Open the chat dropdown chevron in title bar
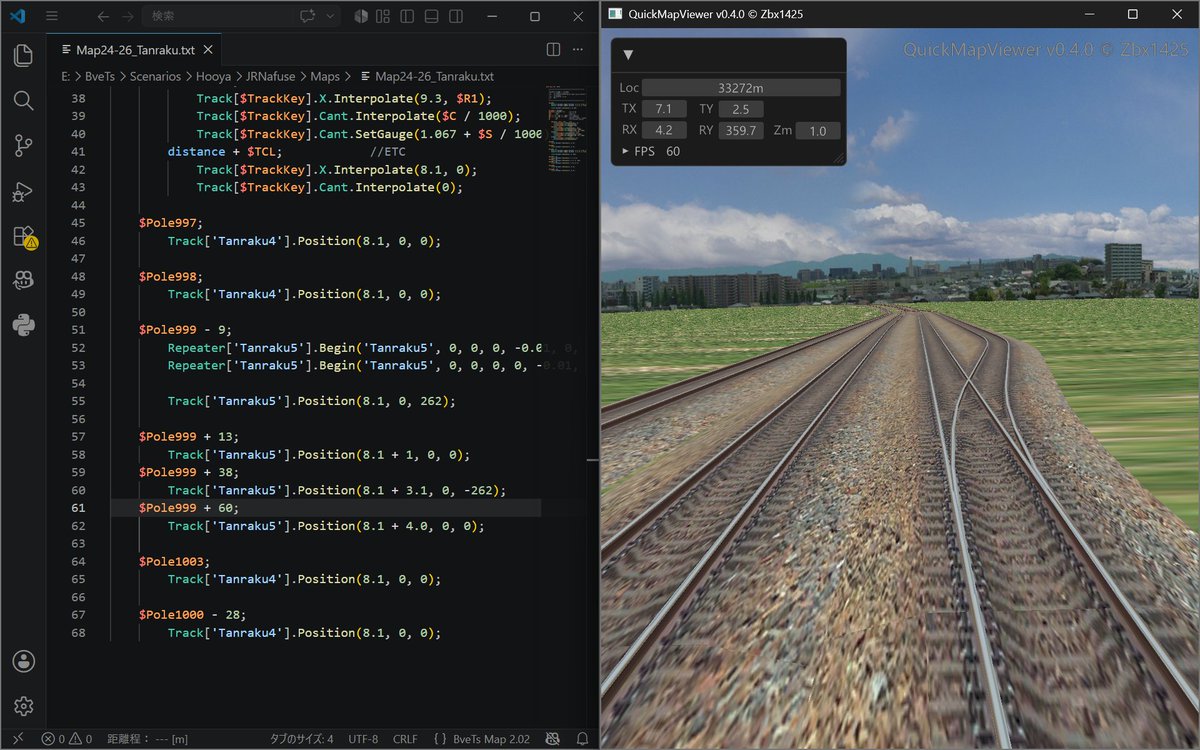The height and width of the screenshot is (750, 1200). click(331, 16)
